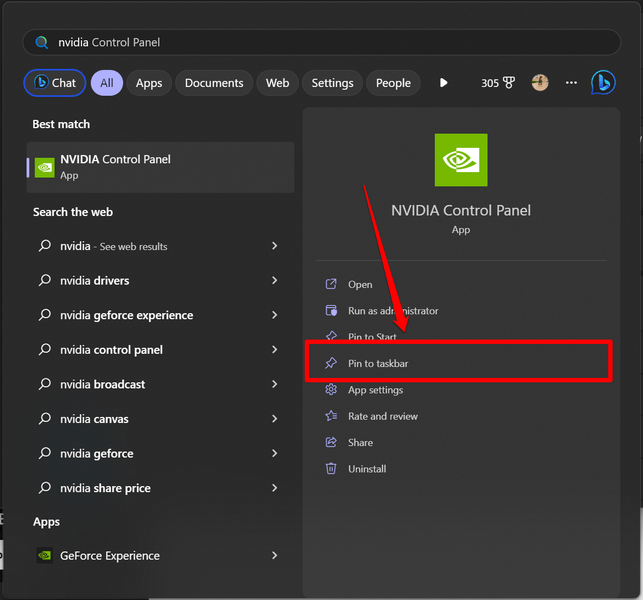Click search icon beside 'nvidia share price'
643x600 pixels.
(x=45, y=488)
